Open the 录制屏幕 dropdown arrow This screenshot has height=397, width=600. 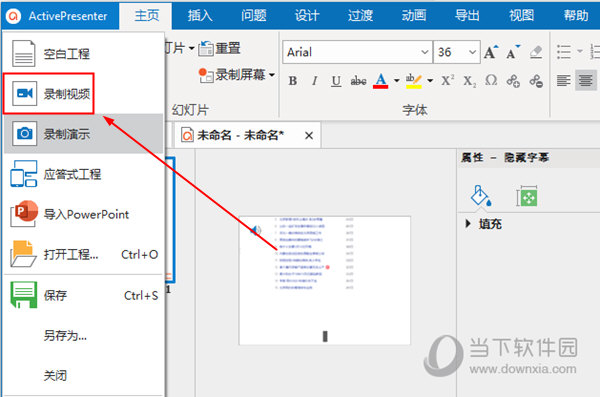tap(272, 75)
